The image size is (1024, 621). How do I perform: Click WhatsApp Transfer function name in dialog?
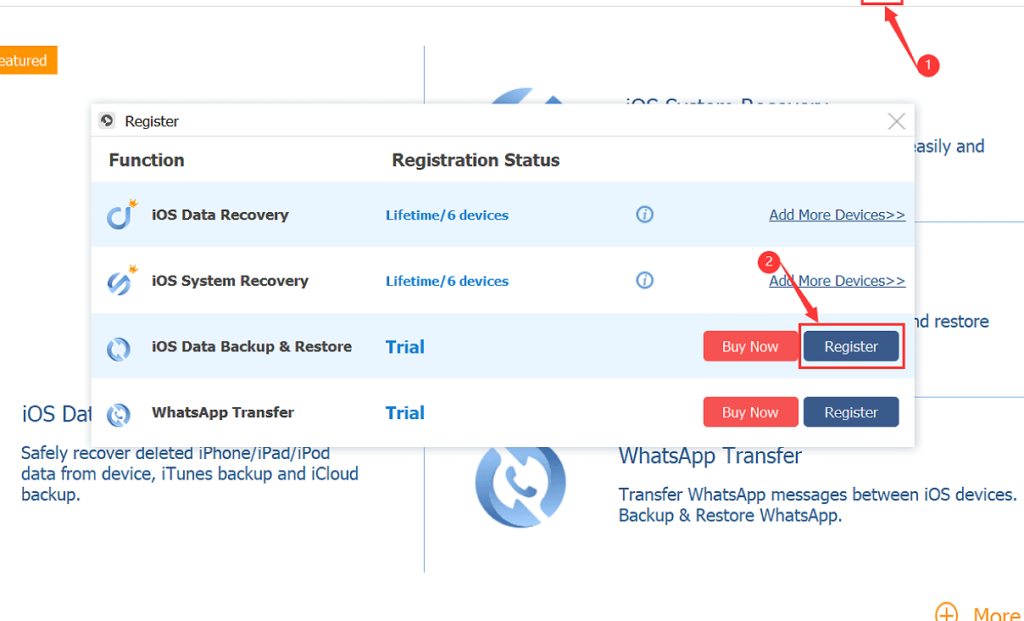pos(223,412)
